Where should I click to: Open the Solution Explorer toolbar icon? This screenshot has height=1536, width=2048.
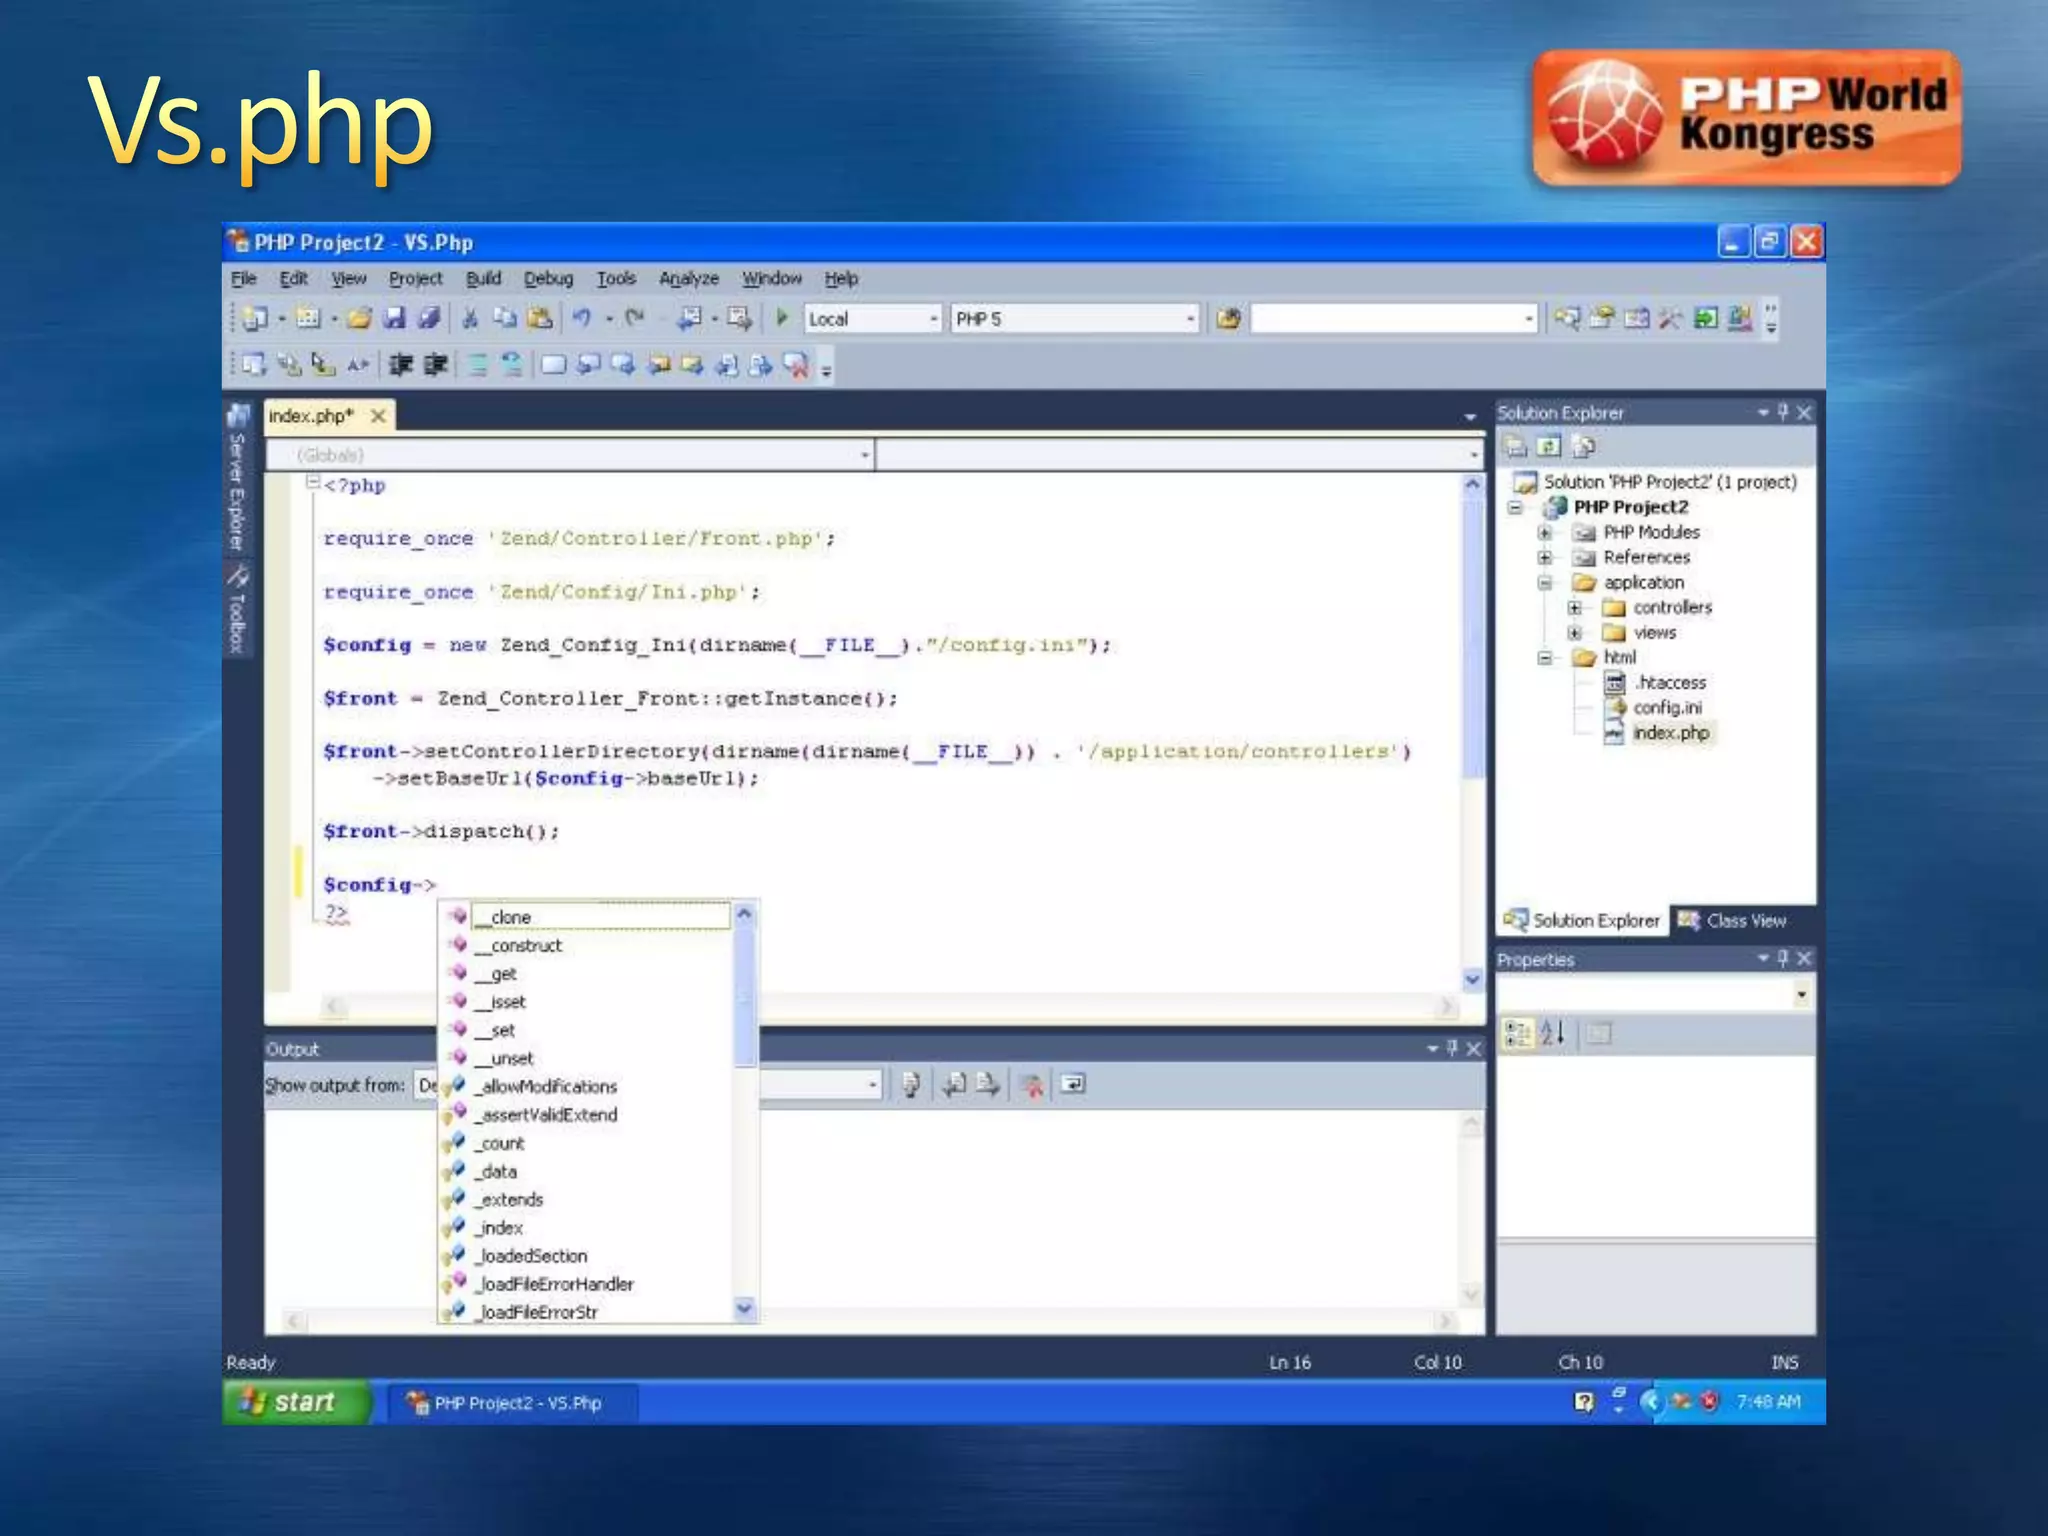(1567, 318)
